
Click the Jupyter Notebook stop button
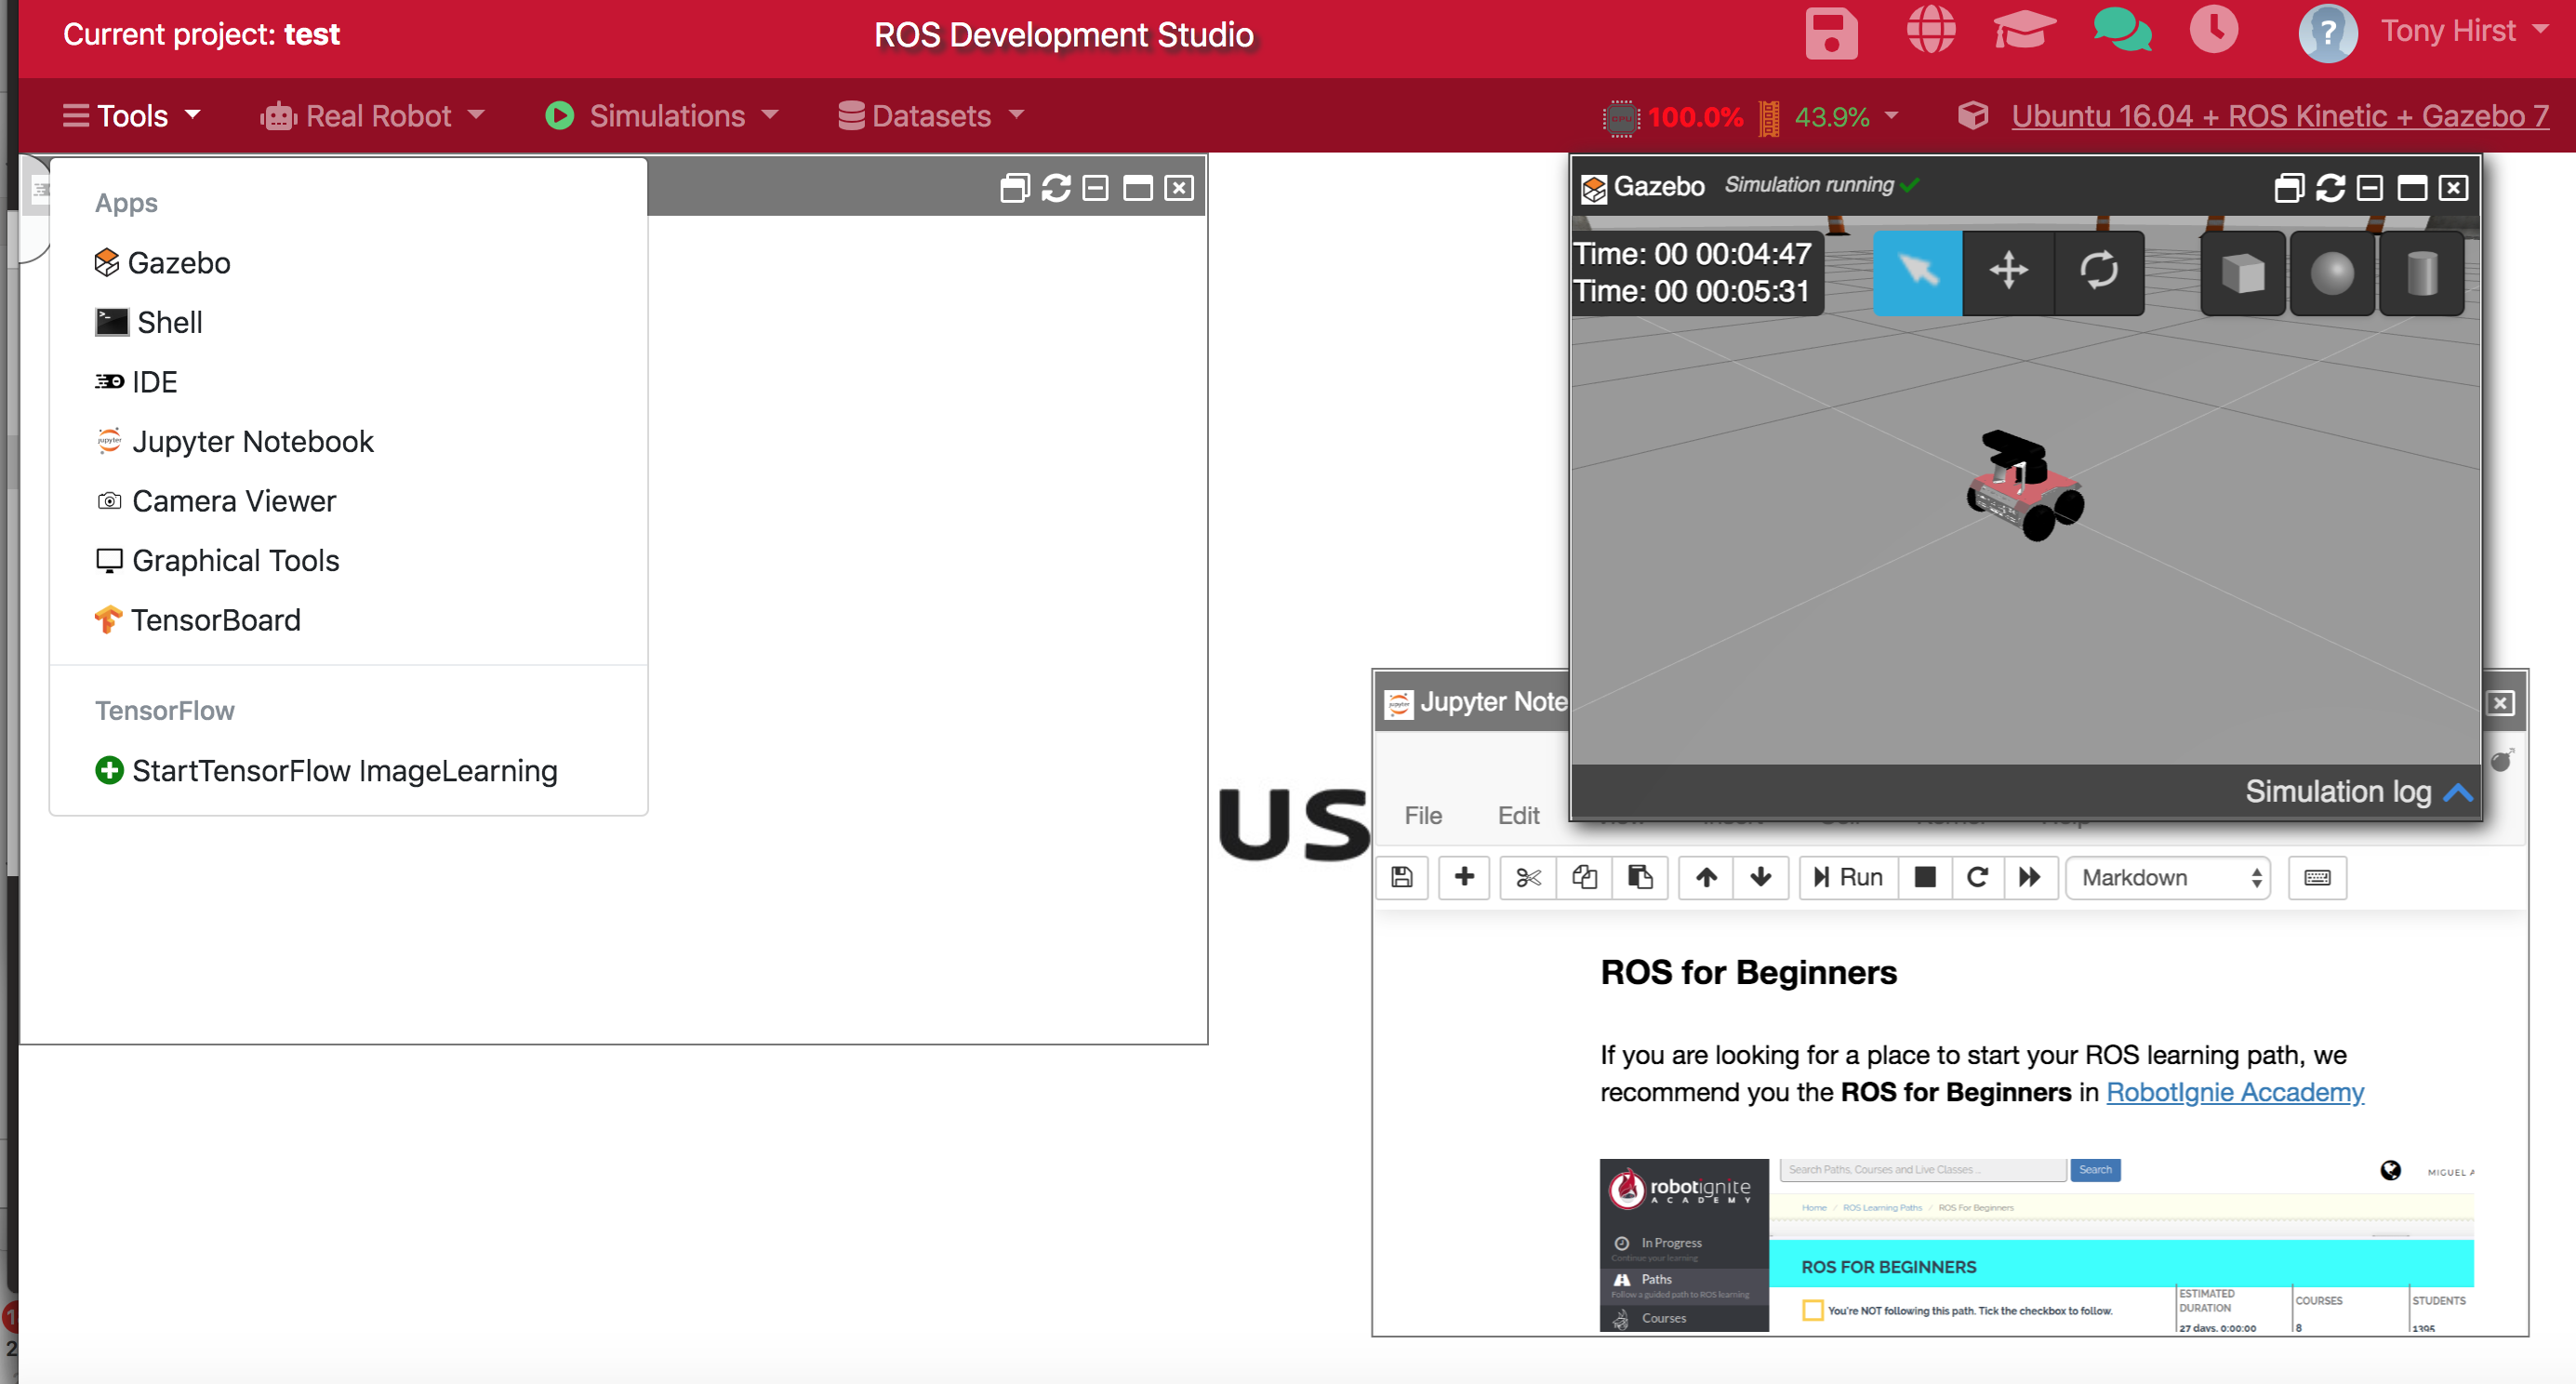[x=1922, y=876]
